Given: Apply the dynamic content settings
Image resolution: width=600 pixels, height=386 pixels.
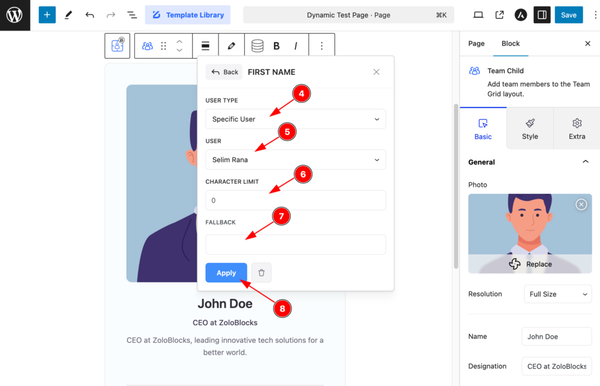Looking at the screenshot, I should pos(226,273).
